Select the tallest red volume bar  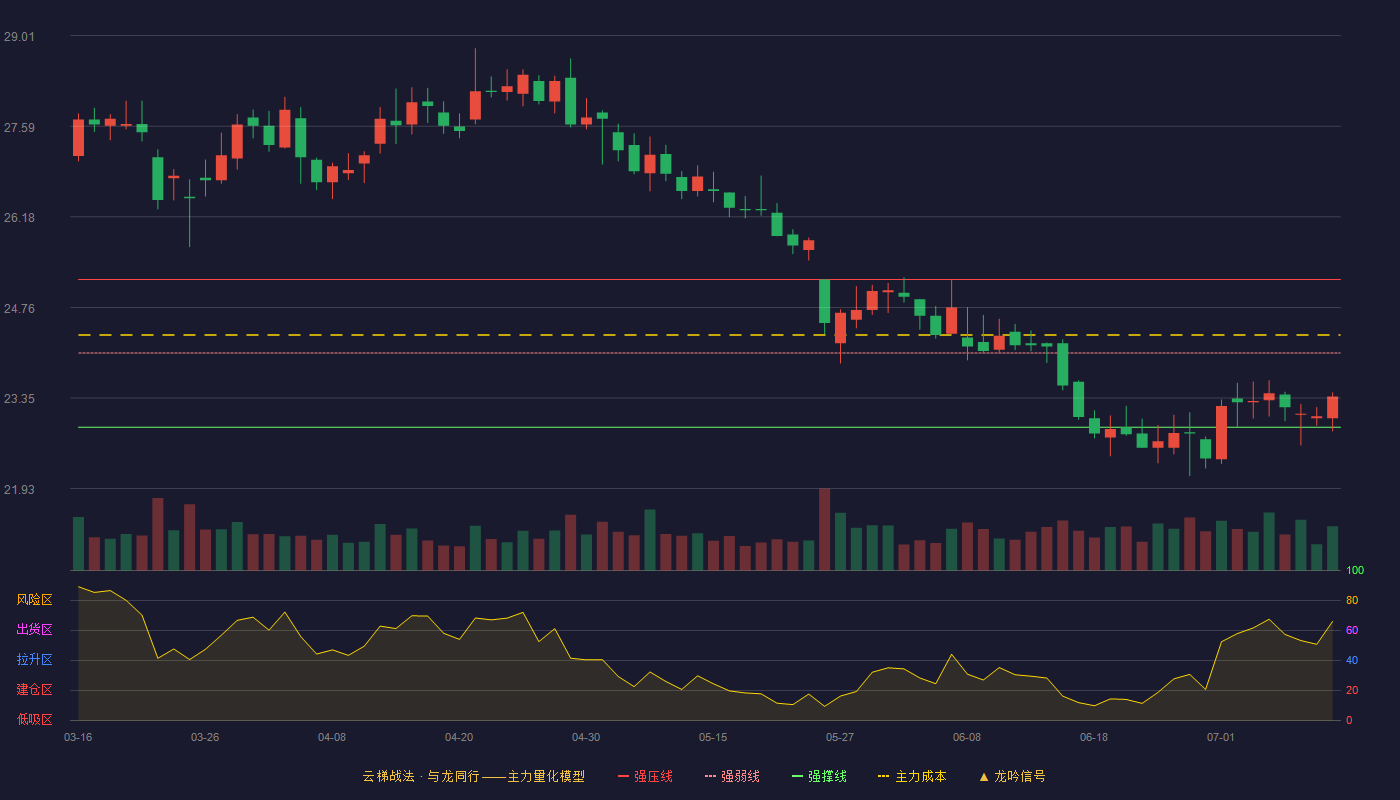(824, 529)
